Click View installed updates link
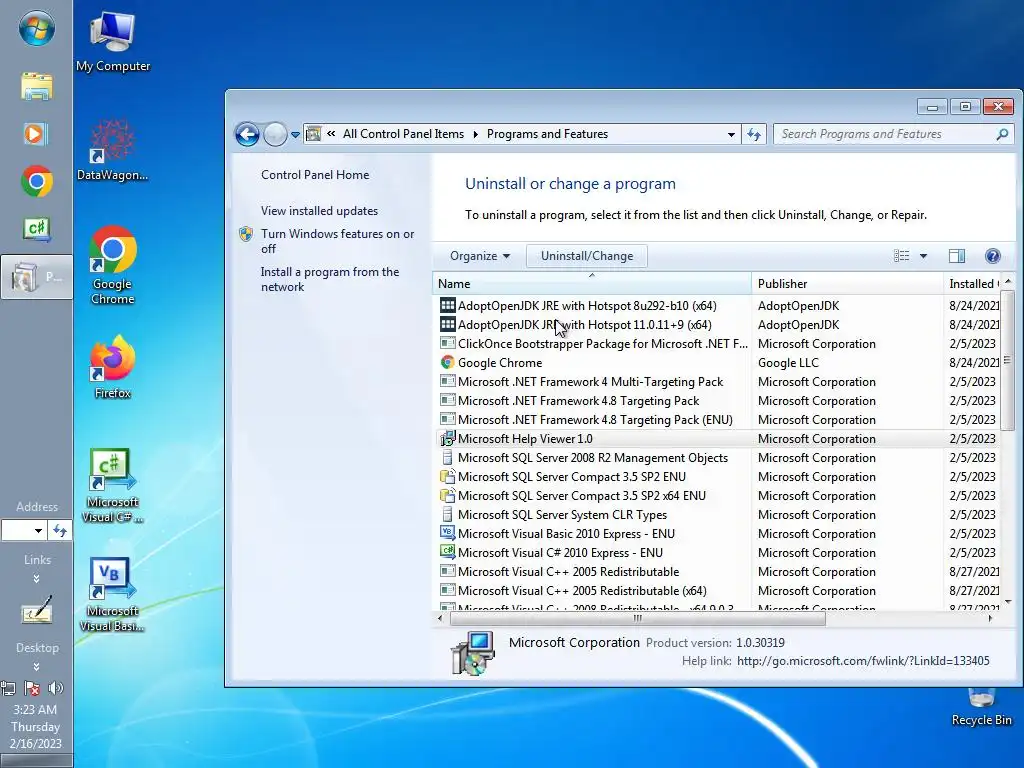 [319, 211]
